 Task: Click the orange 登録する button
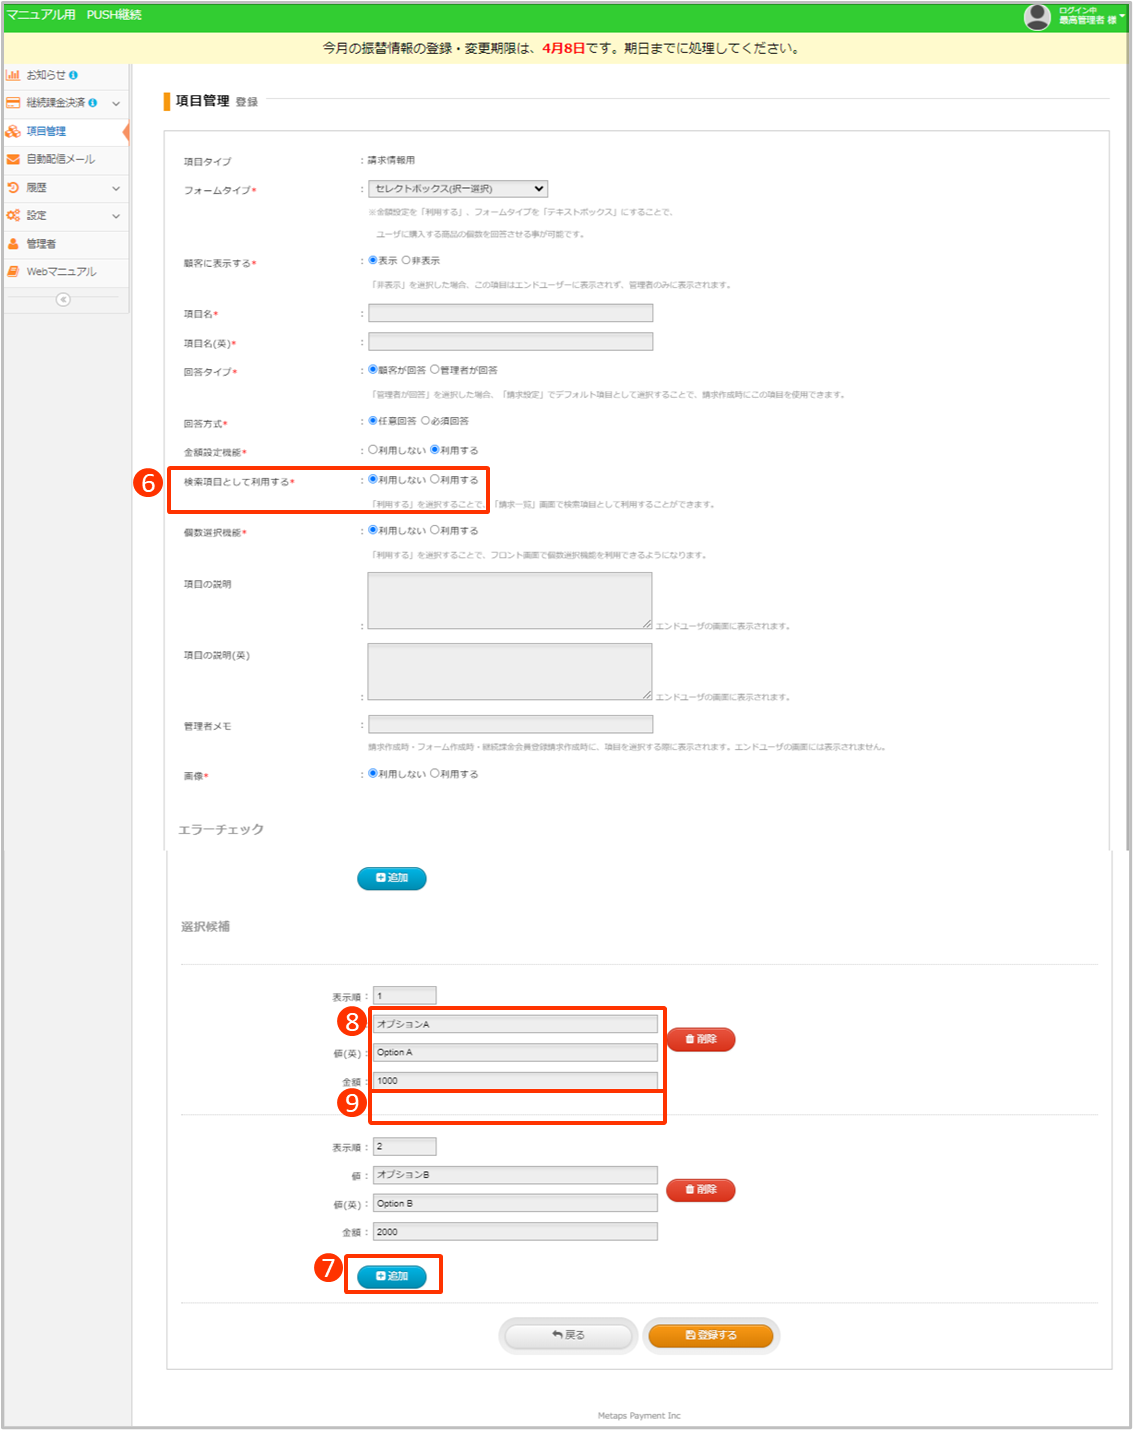[710, 1335]
